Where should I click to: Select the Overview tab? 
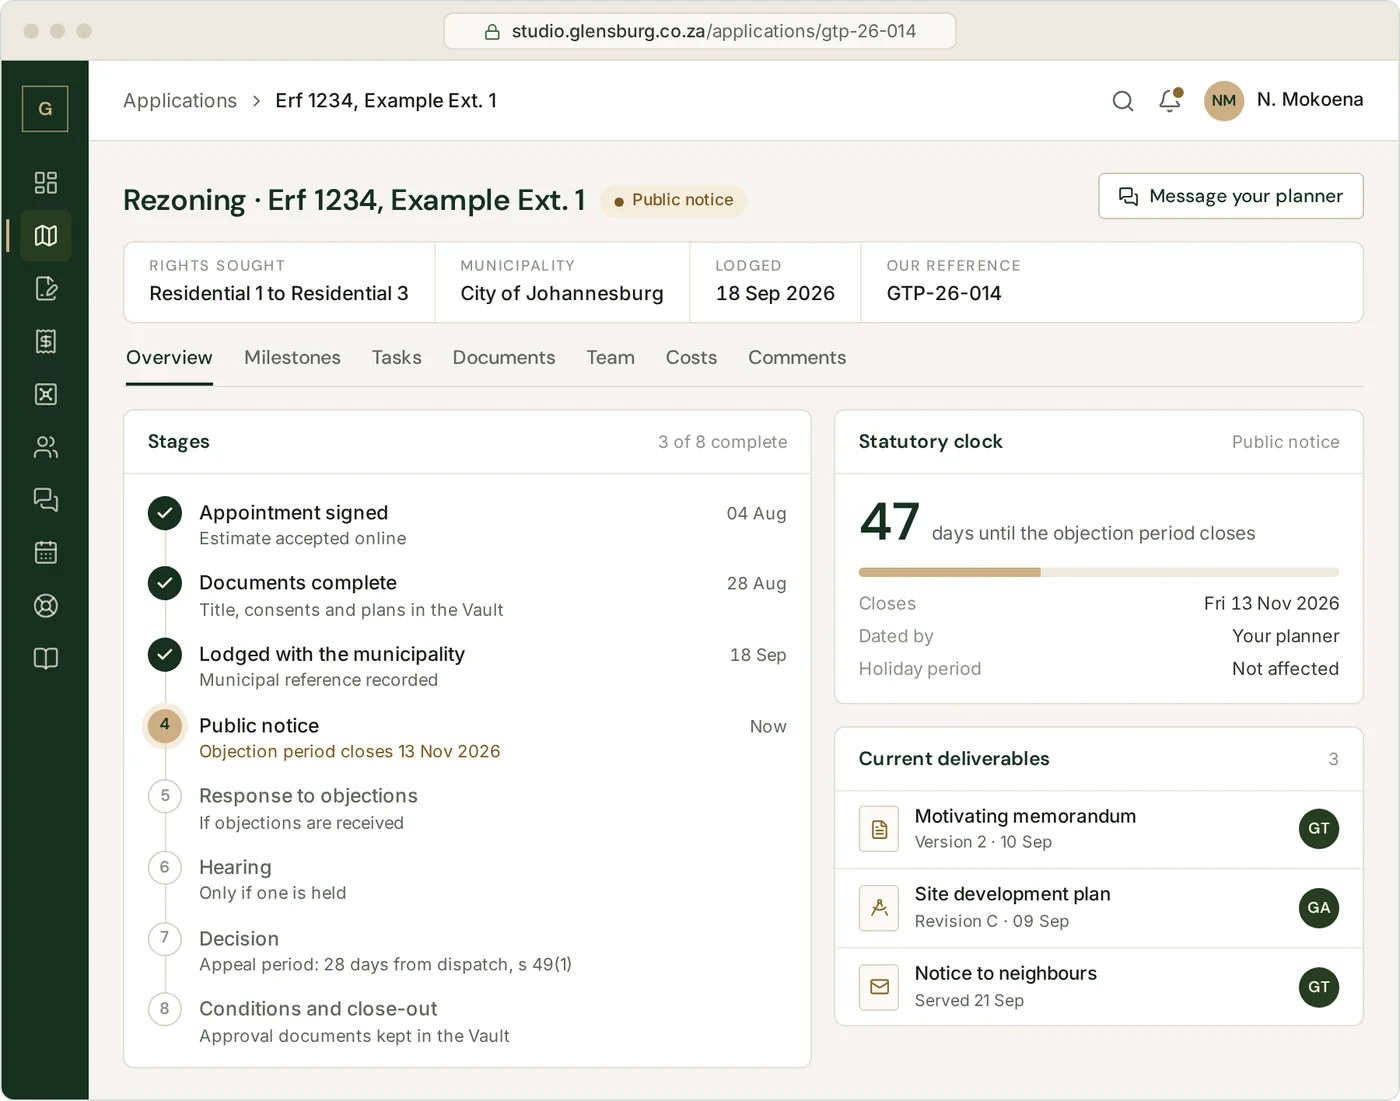[x=169, y=358]
